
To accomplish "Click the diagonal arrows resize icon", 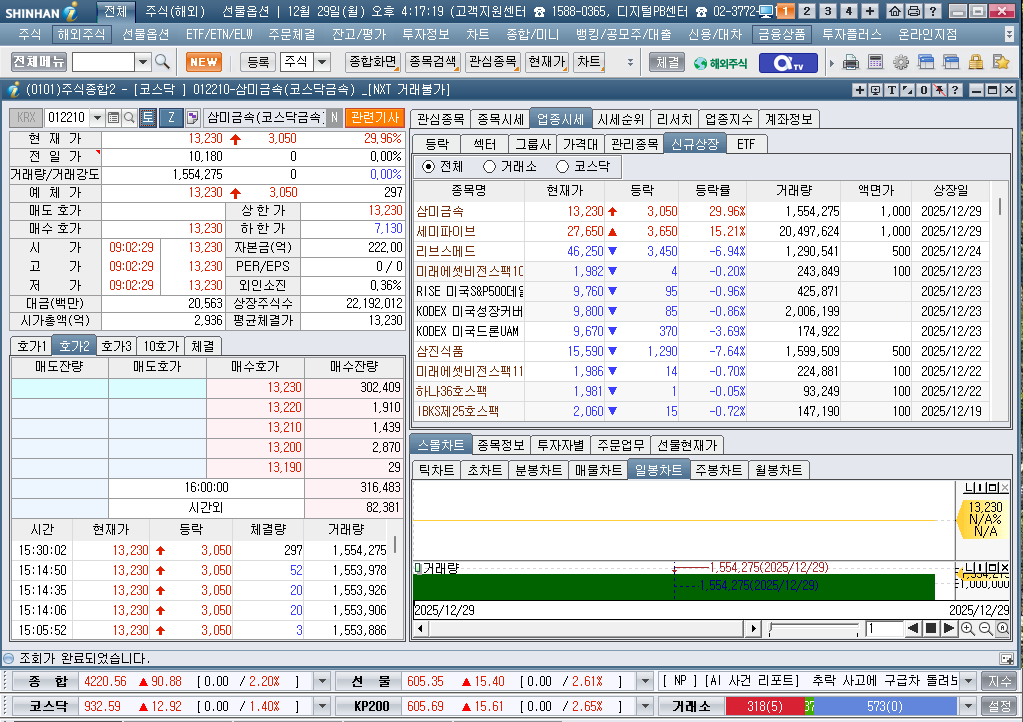I will (x=908, y=91).
